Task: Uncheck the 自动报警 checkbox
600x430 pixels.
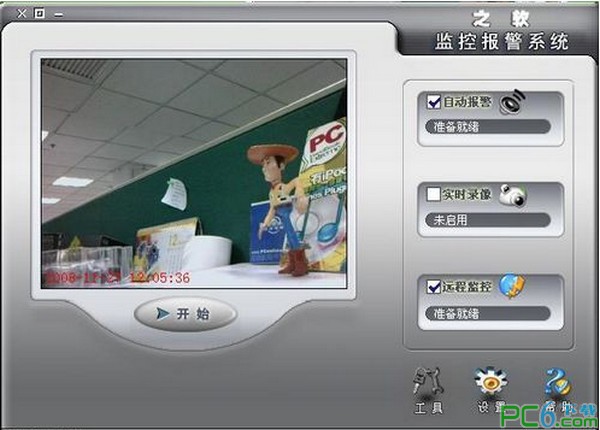Action: [x=434, y=102]
